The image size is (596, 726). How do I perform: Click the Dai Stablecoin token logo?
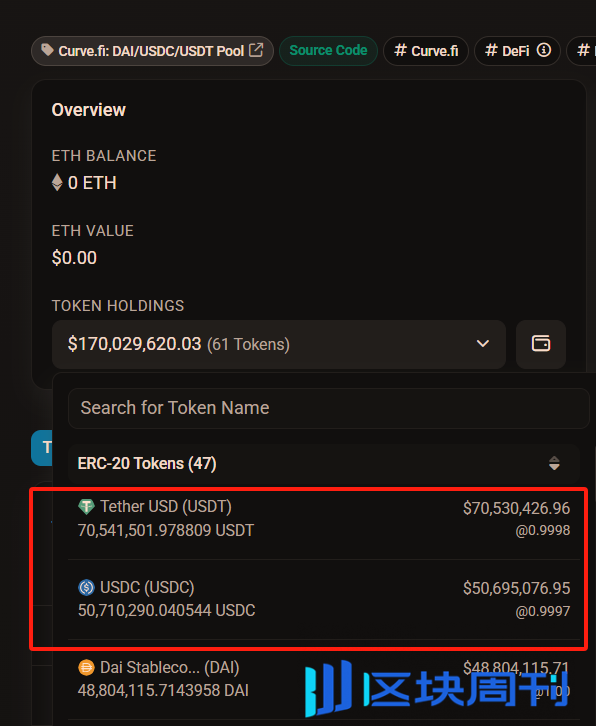pos(86,668)
